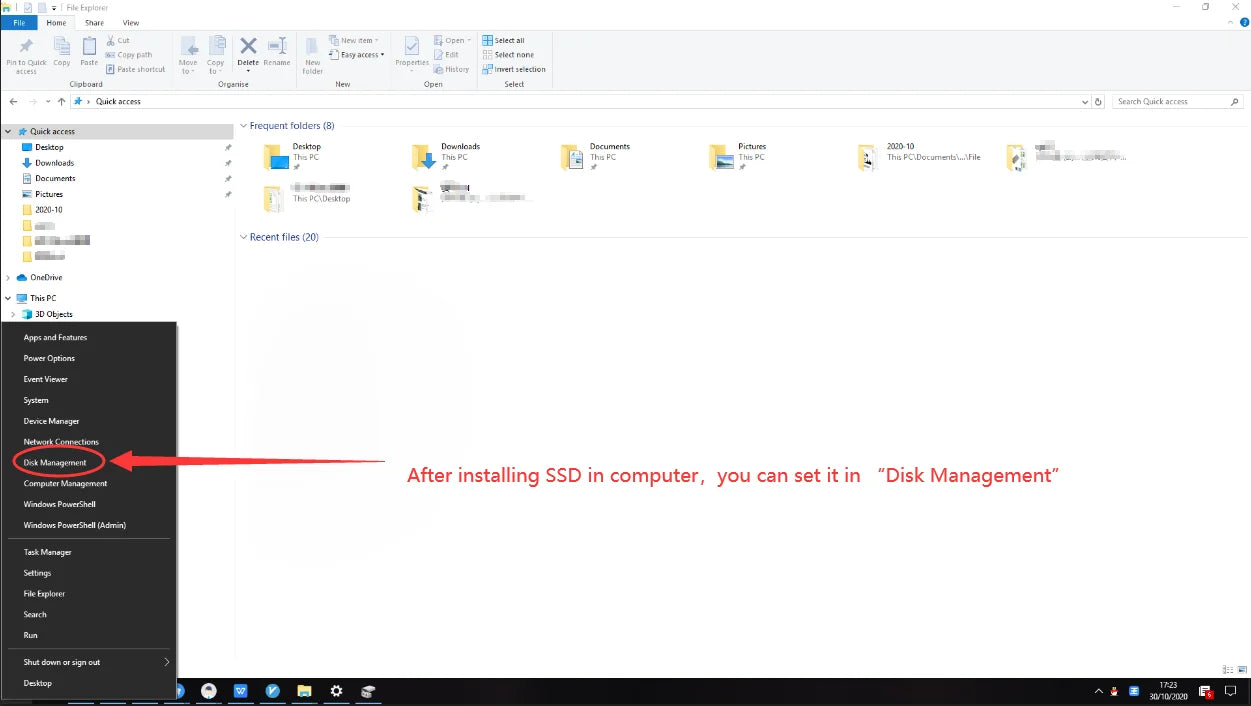The width and height of the screenshot is (1251, 706).
Task: Choose Device Manager from the menu
Action: [x=51, y=421]
